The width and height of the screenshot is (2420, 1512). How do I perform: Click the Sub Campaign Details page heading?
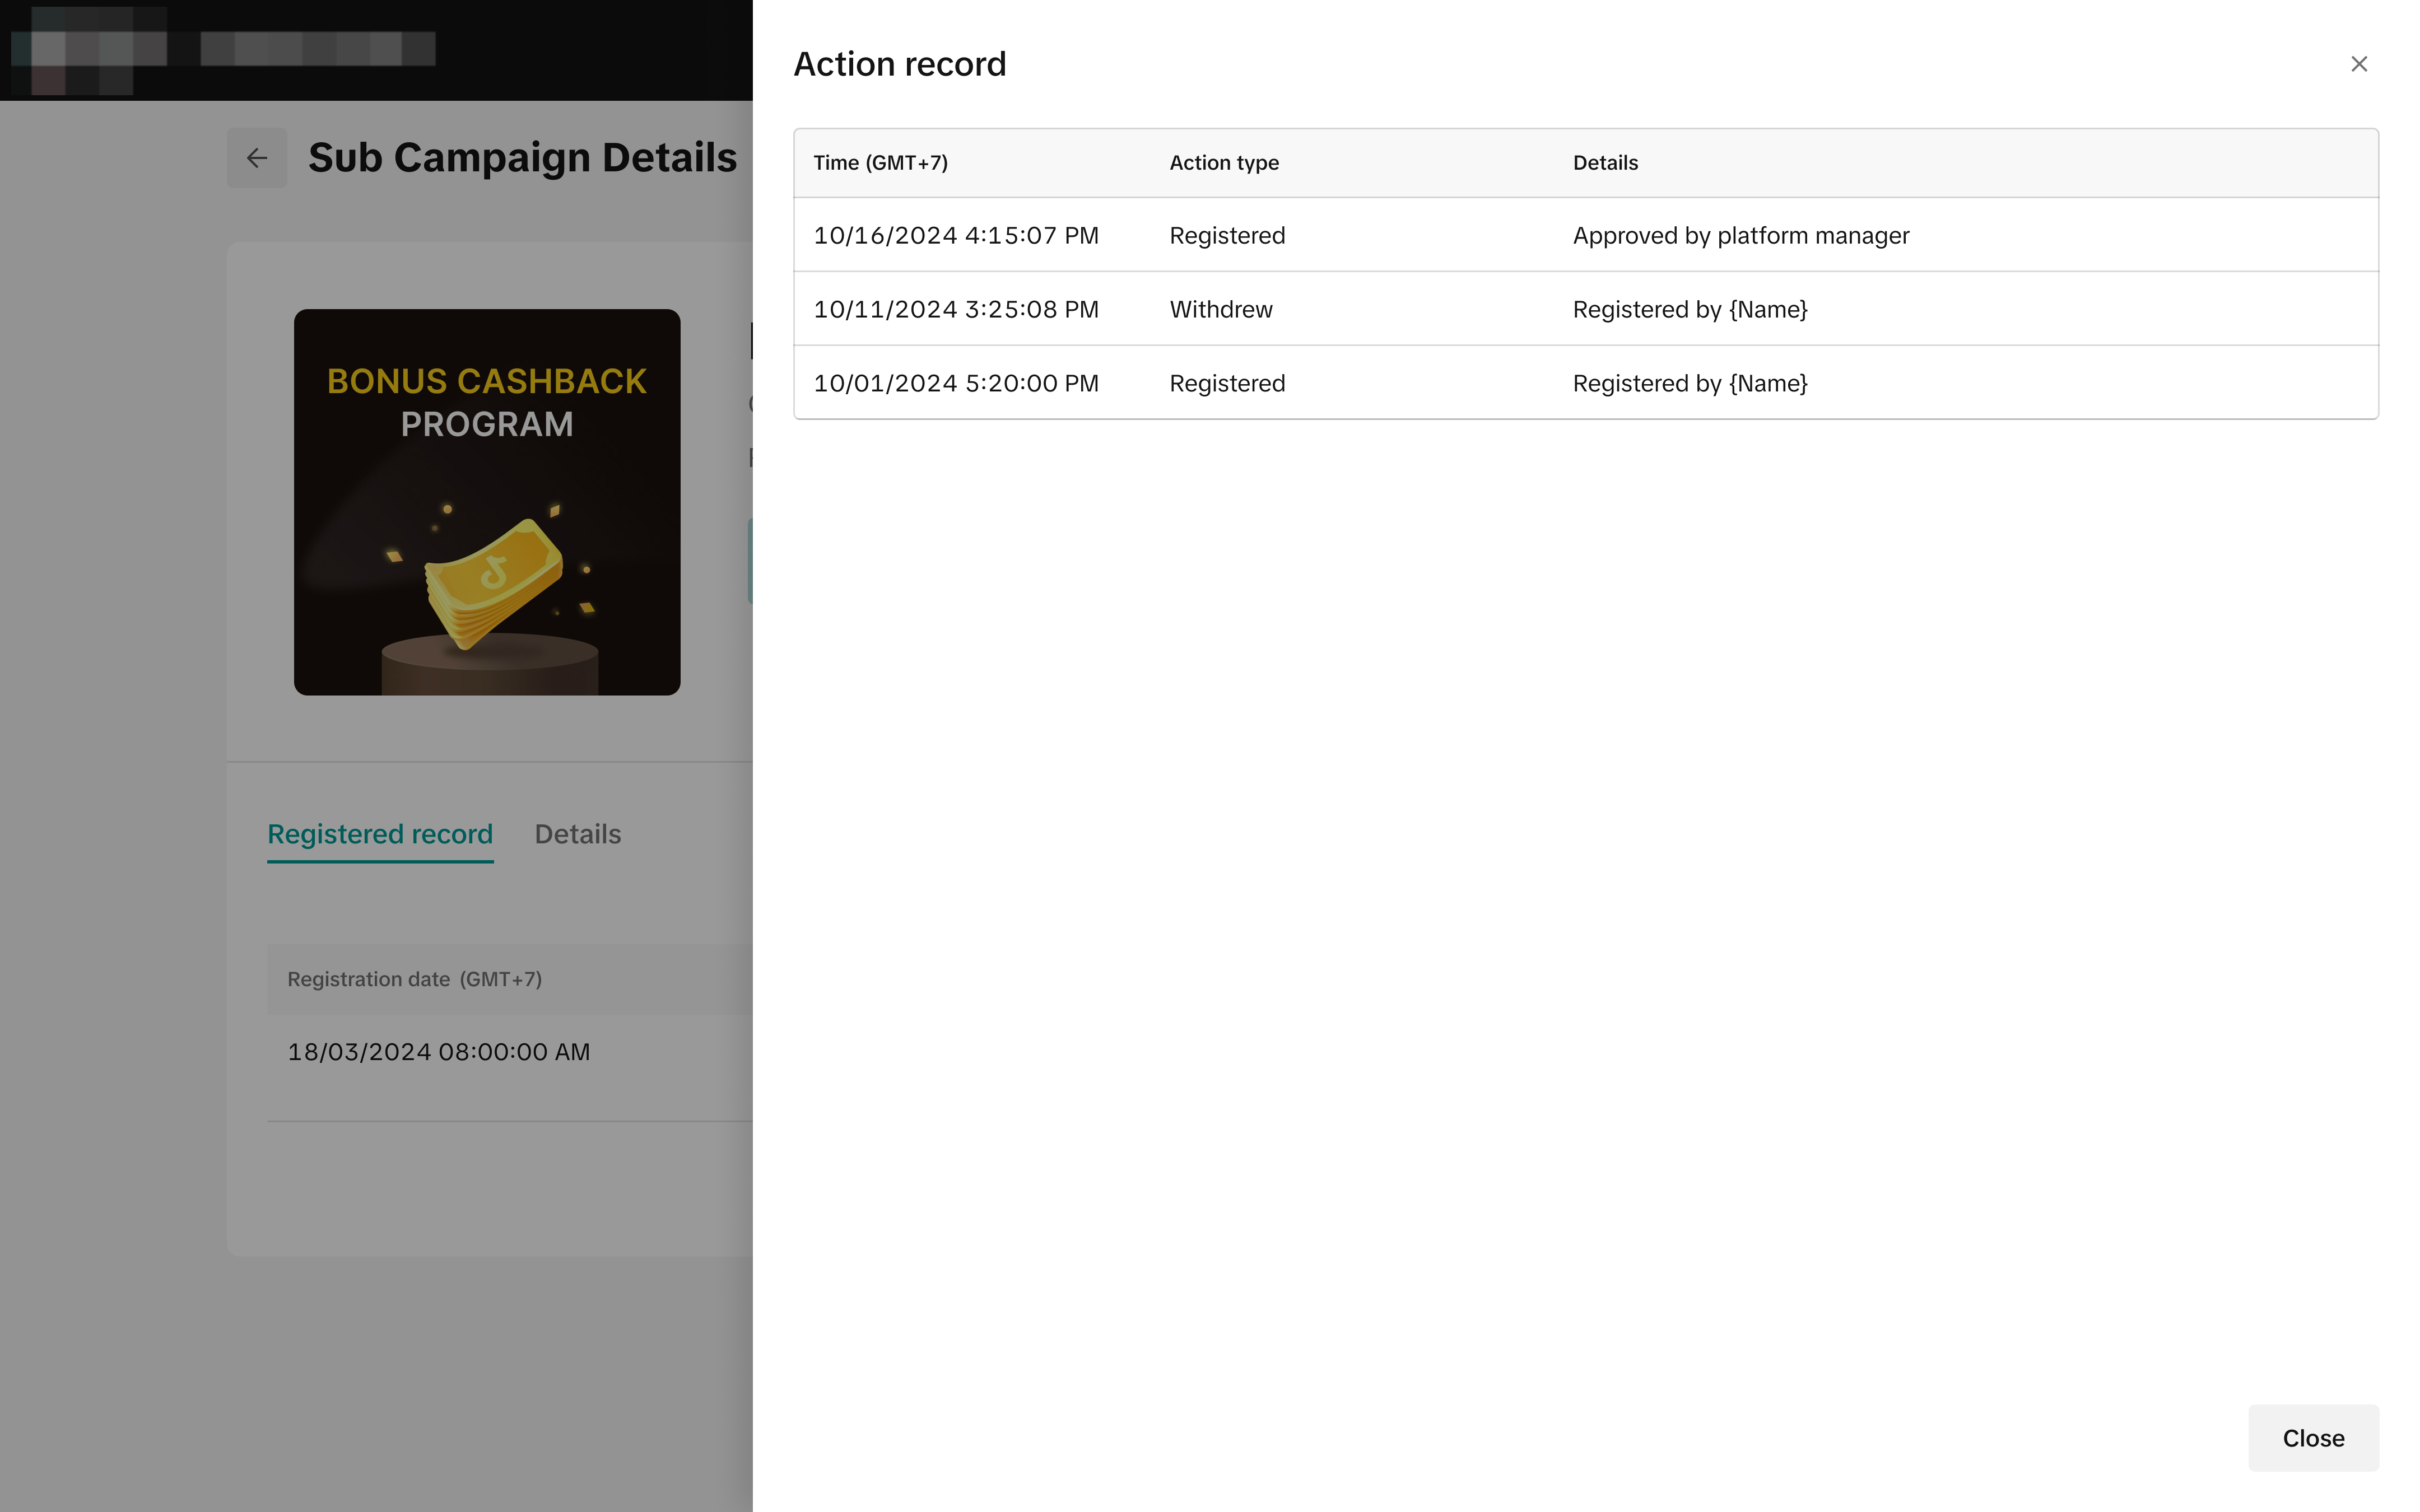(x=522, y=158)
